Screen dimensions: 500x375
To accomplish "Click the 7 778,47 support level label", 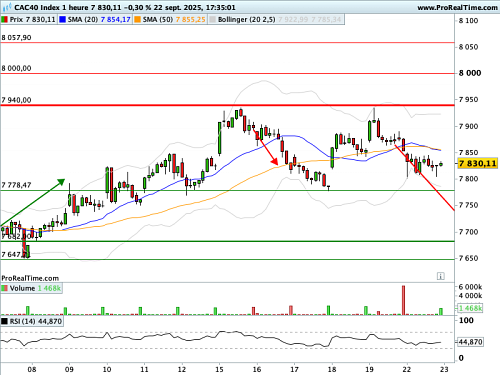I will (x=16, y=185).
